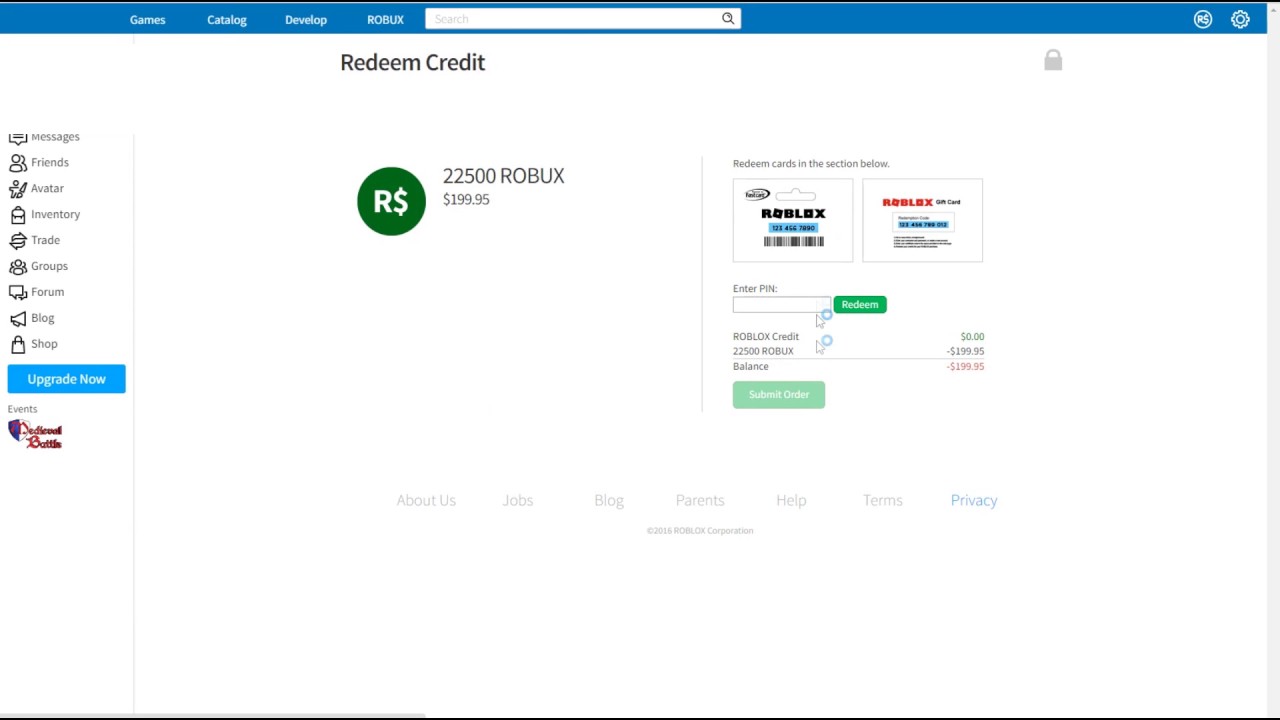This screenshot has height=720, width=1280.
Task: Go to Trade in the sidebar
Action: coord(45,240)
